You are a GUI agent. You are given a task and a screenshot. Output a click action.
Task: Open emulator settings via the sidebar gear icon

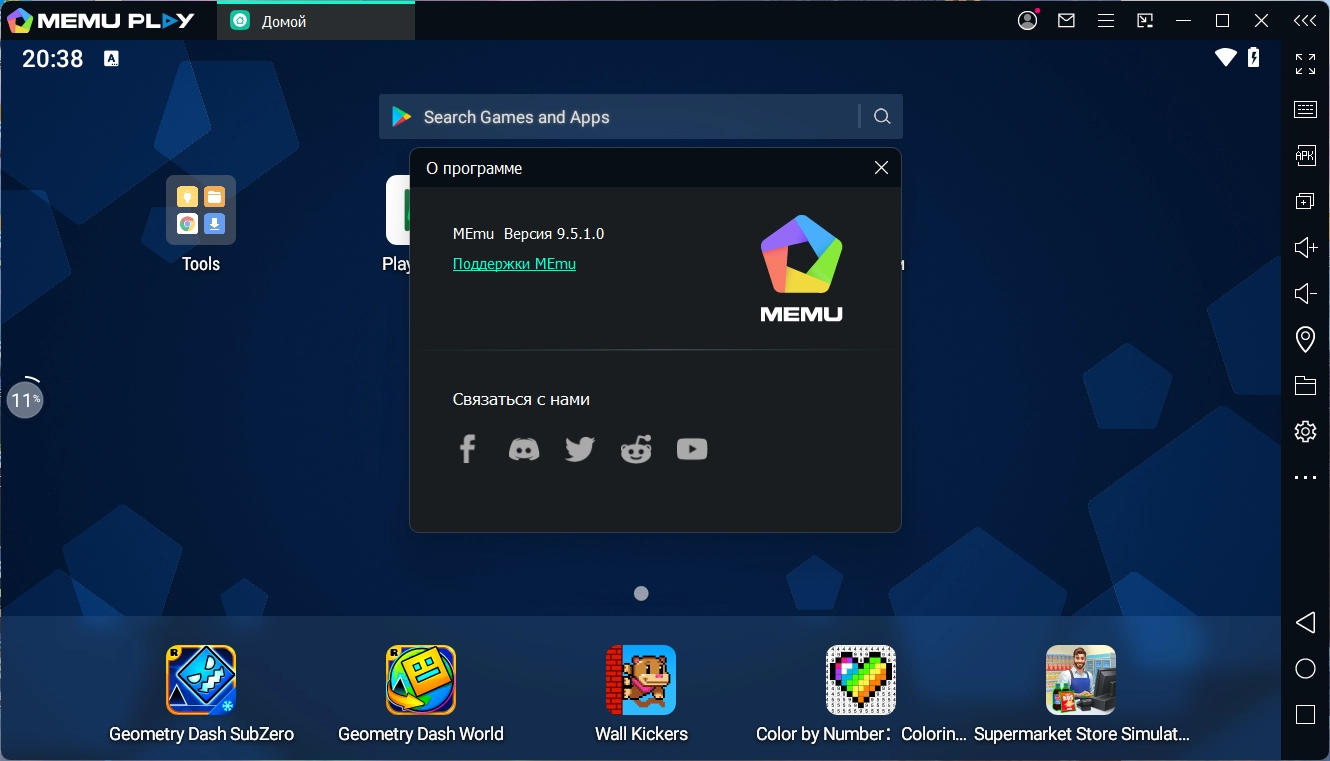pos(1305,431)
